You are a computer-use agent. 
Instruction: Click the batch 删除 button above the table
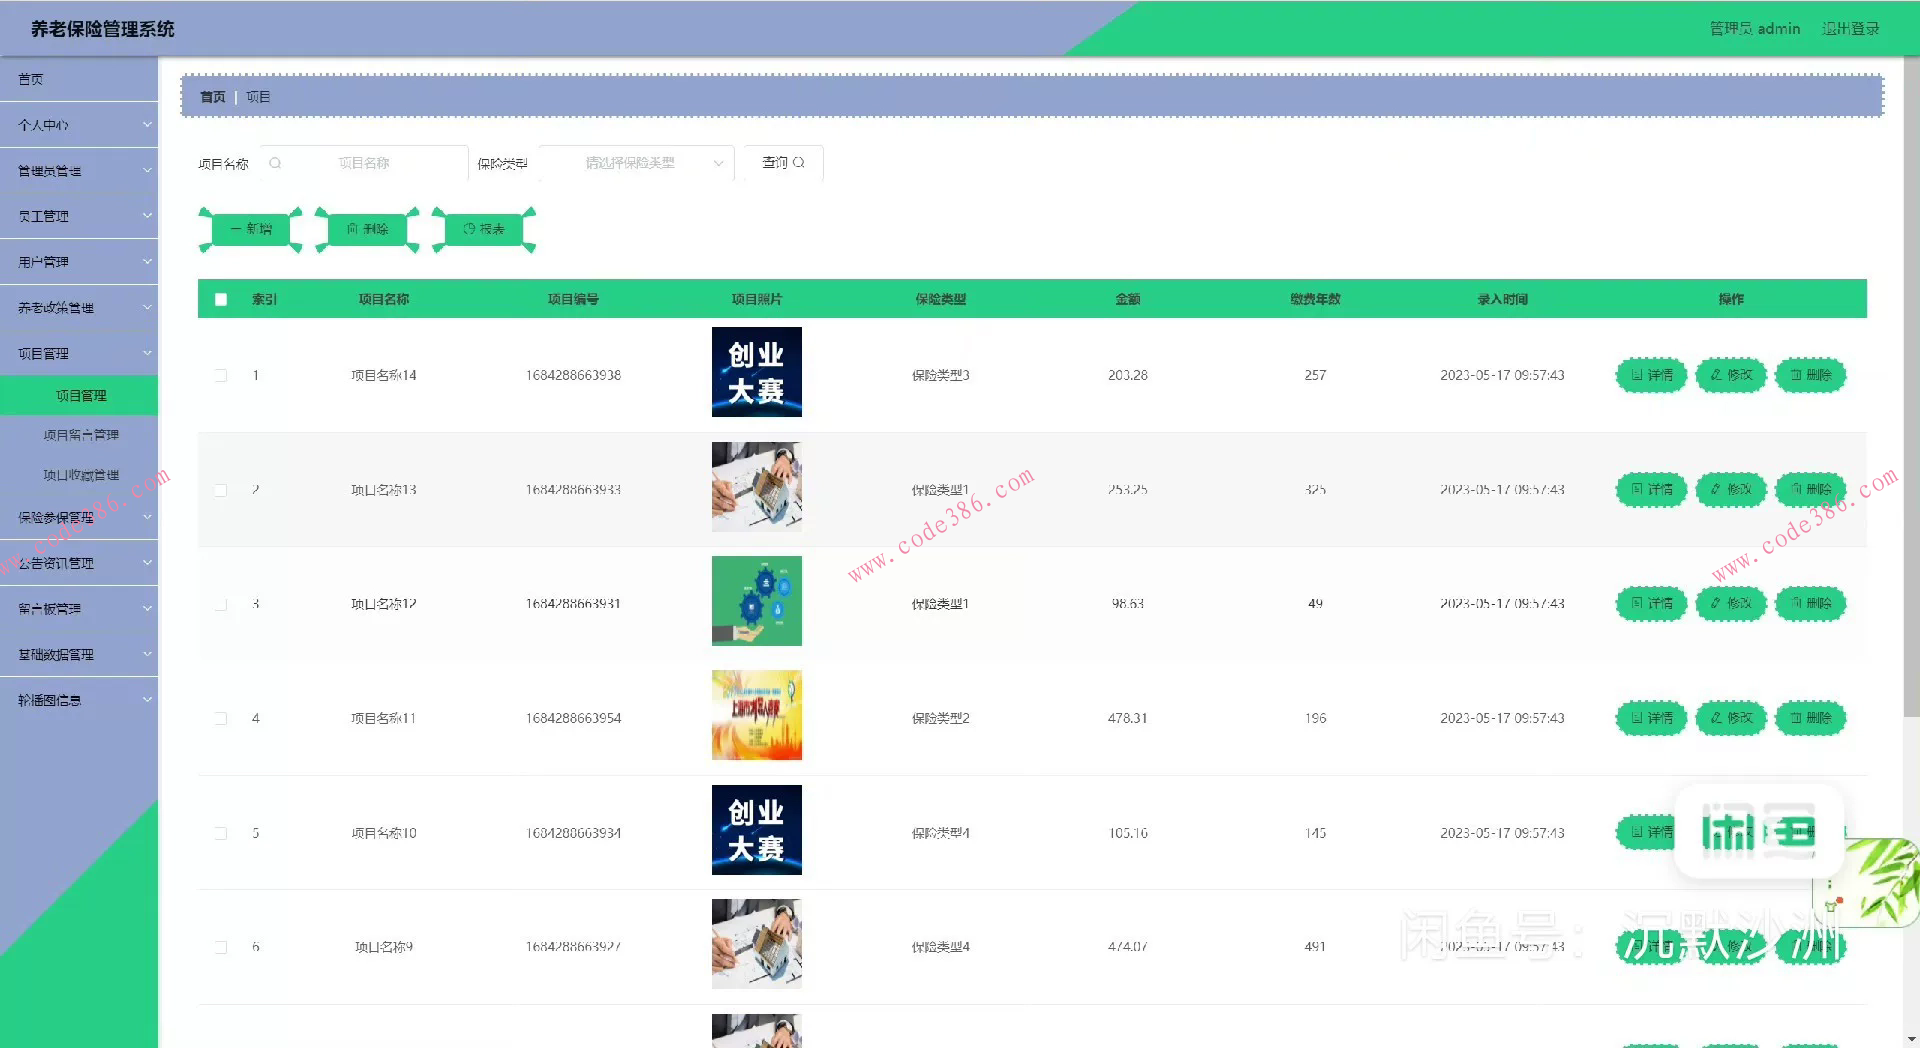367,229
